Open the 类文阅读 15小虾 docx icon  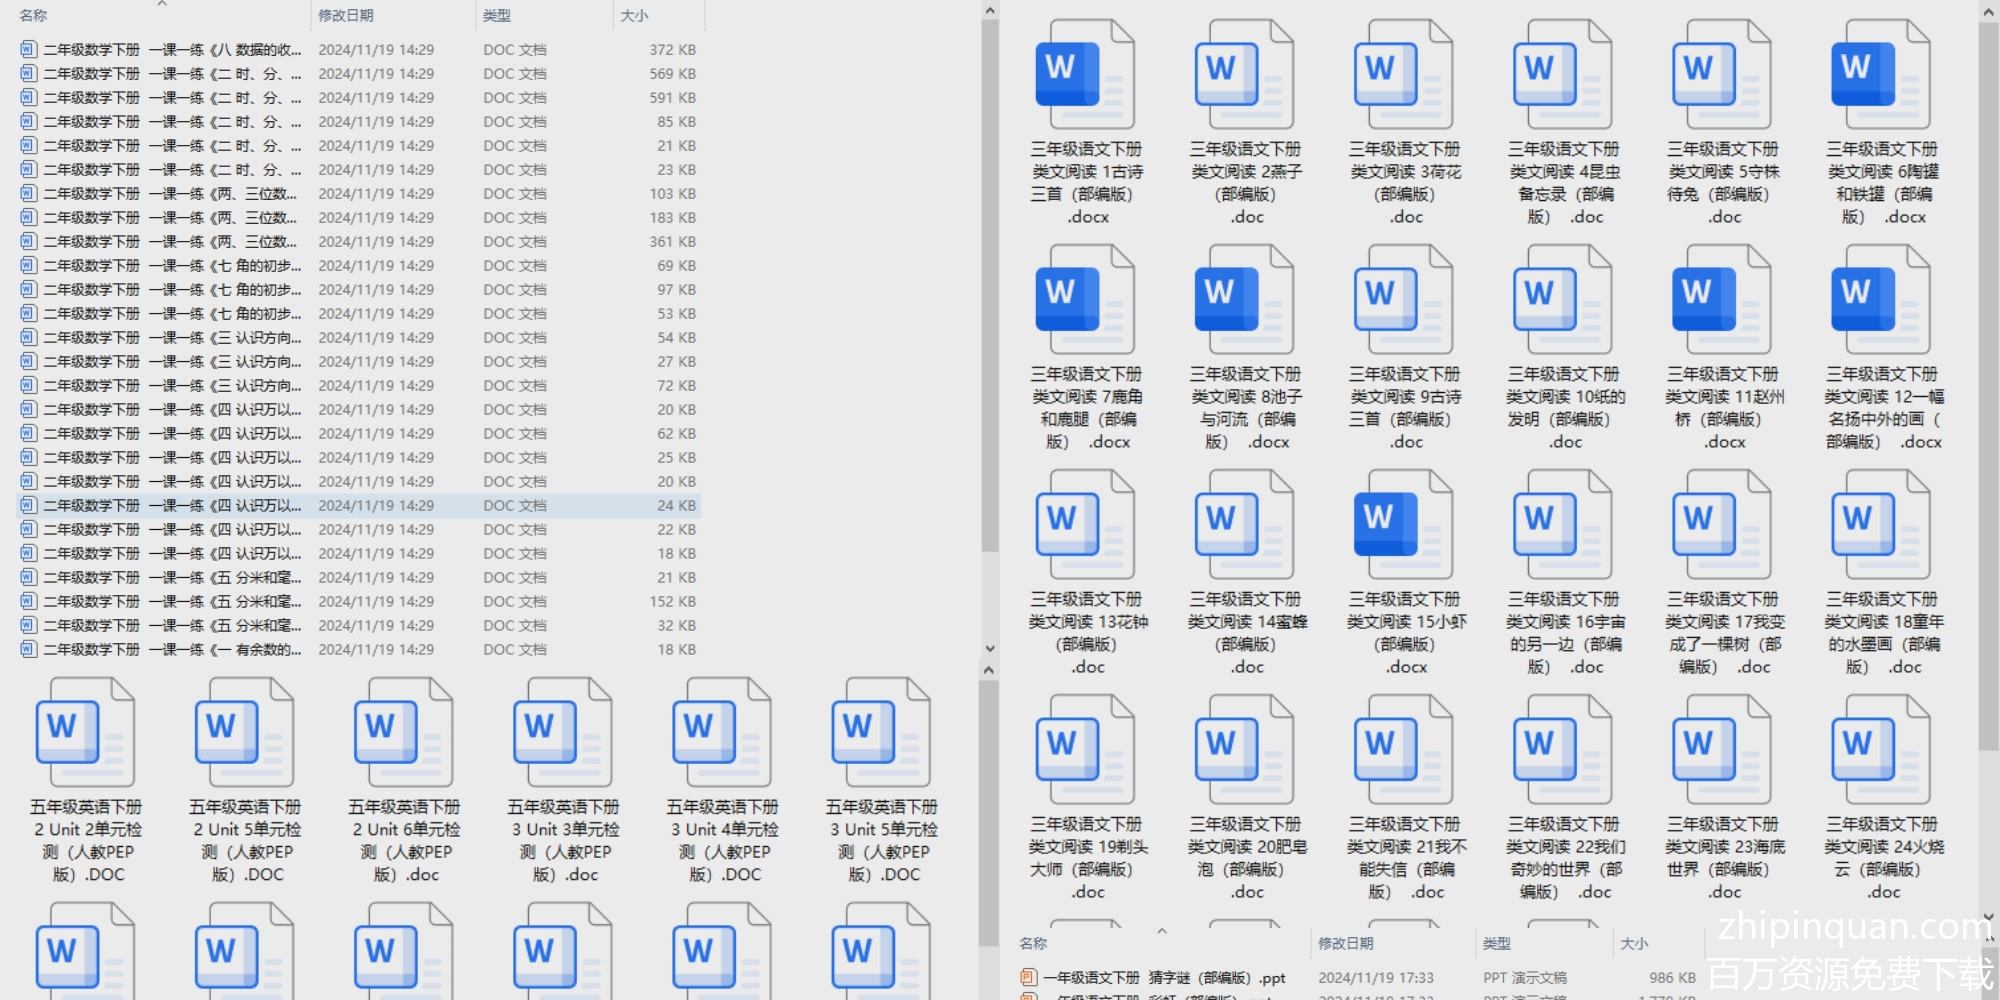click(1403, 525)
